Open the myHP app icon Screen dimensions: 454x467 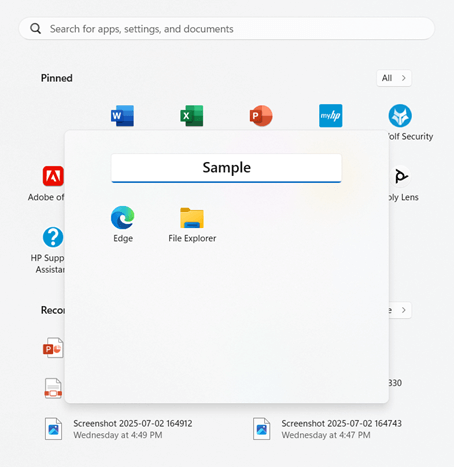(330, 116)
